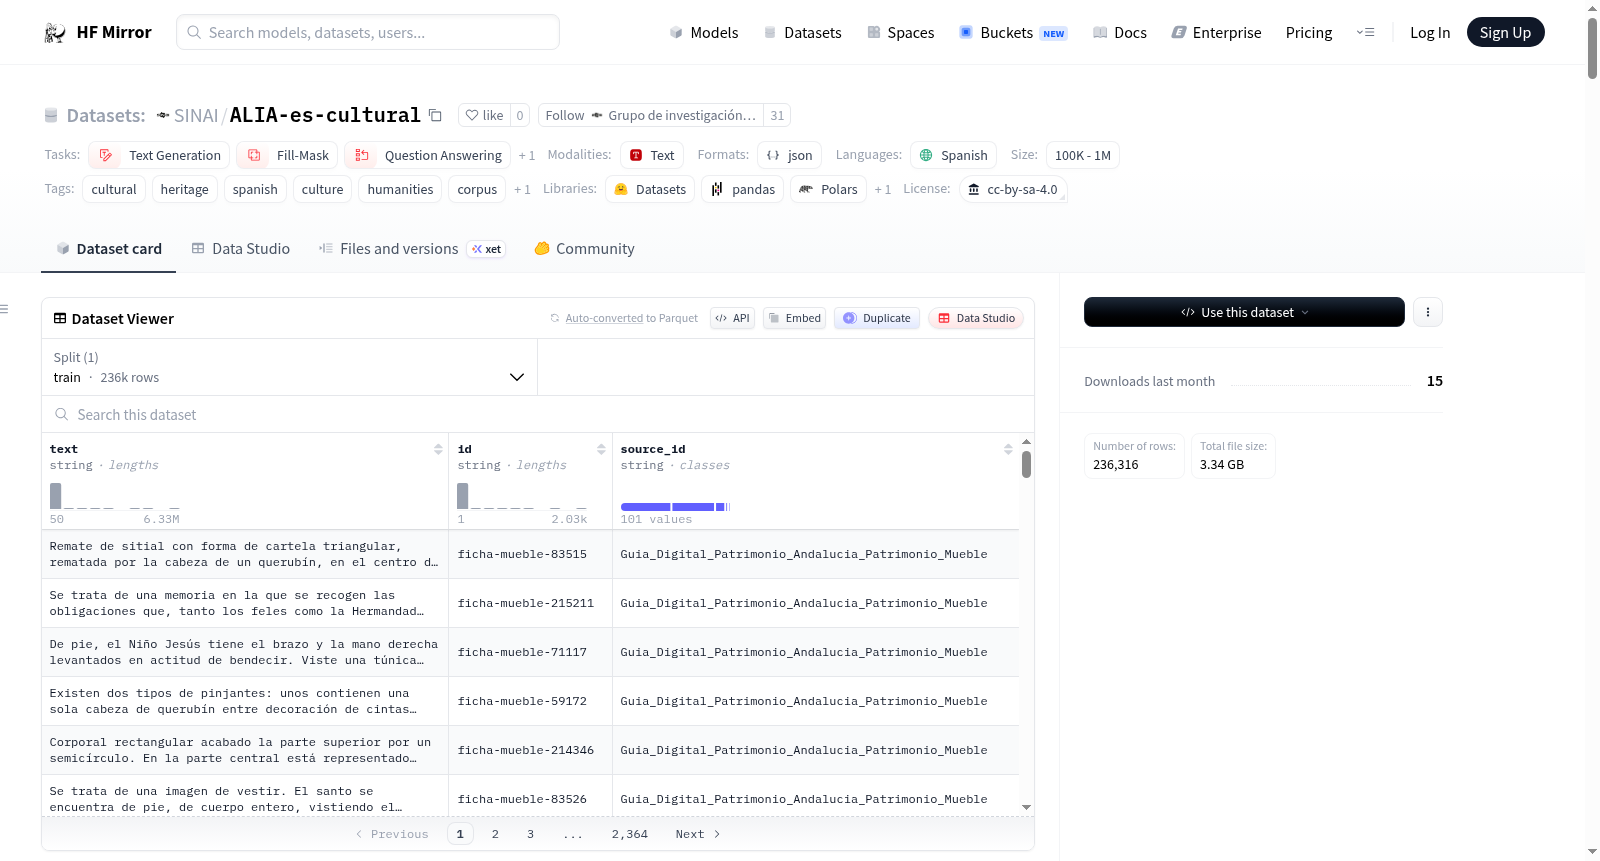
Task: Click the Question Answering task icon
Action: (x=362, y=155)
